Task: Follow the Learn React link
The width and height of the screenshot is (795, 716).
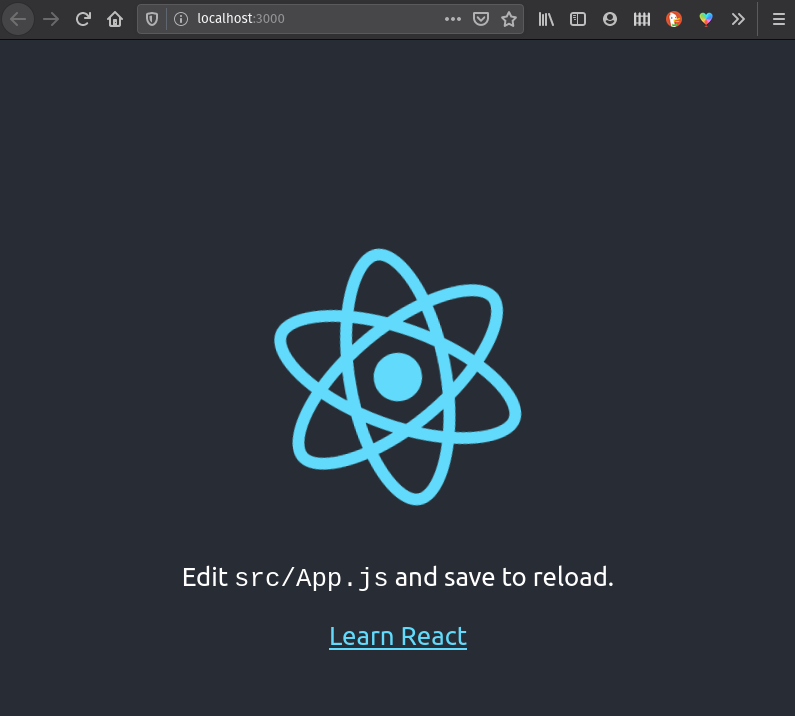Action: pos(398,636)
